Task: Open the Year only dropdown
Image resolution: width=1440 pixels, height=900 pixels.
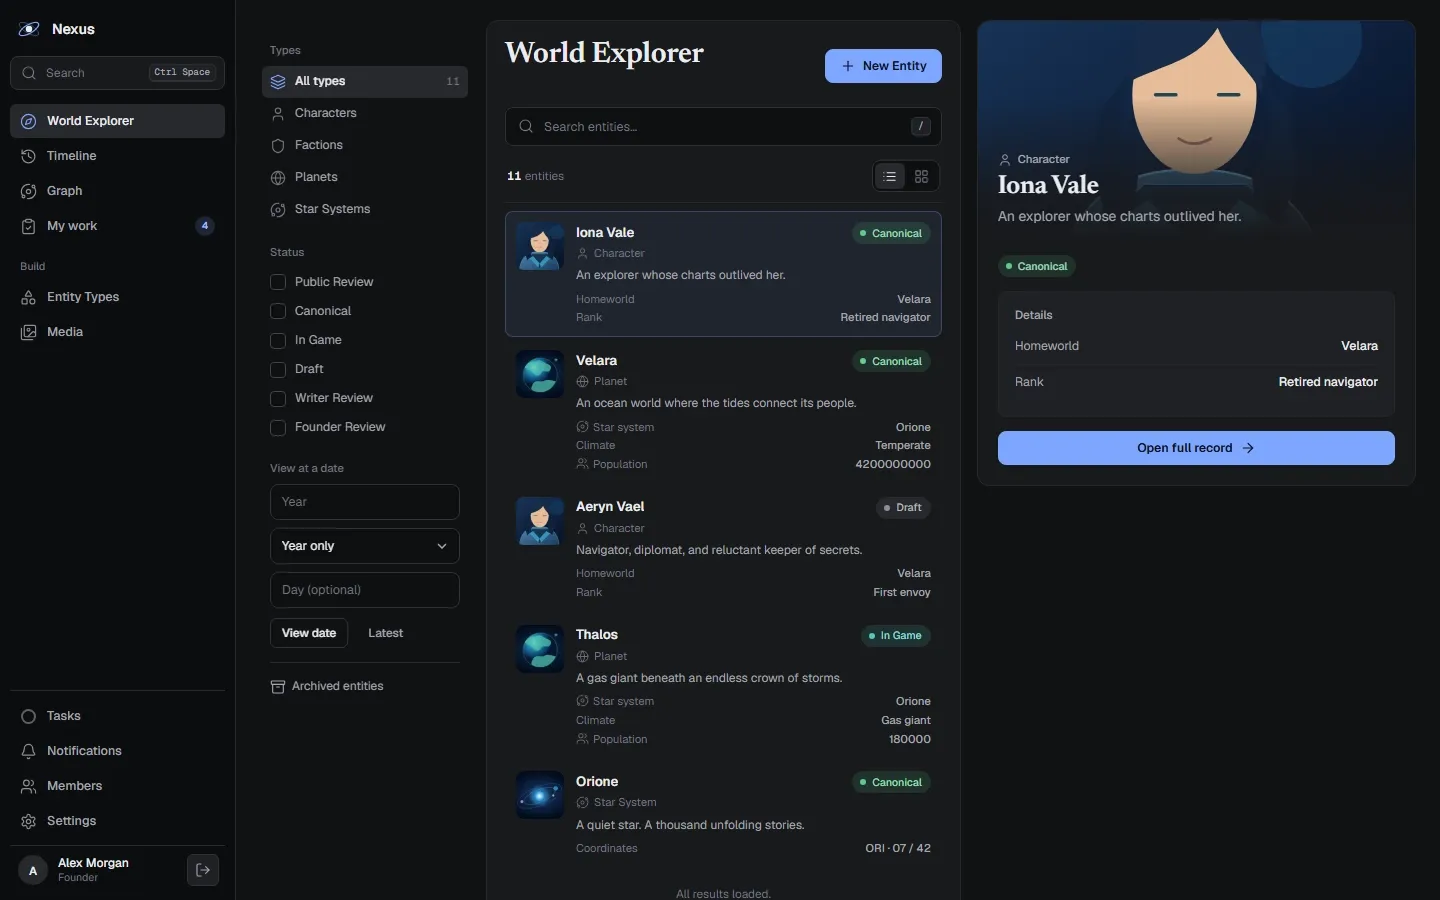Action: coord(365,546)
